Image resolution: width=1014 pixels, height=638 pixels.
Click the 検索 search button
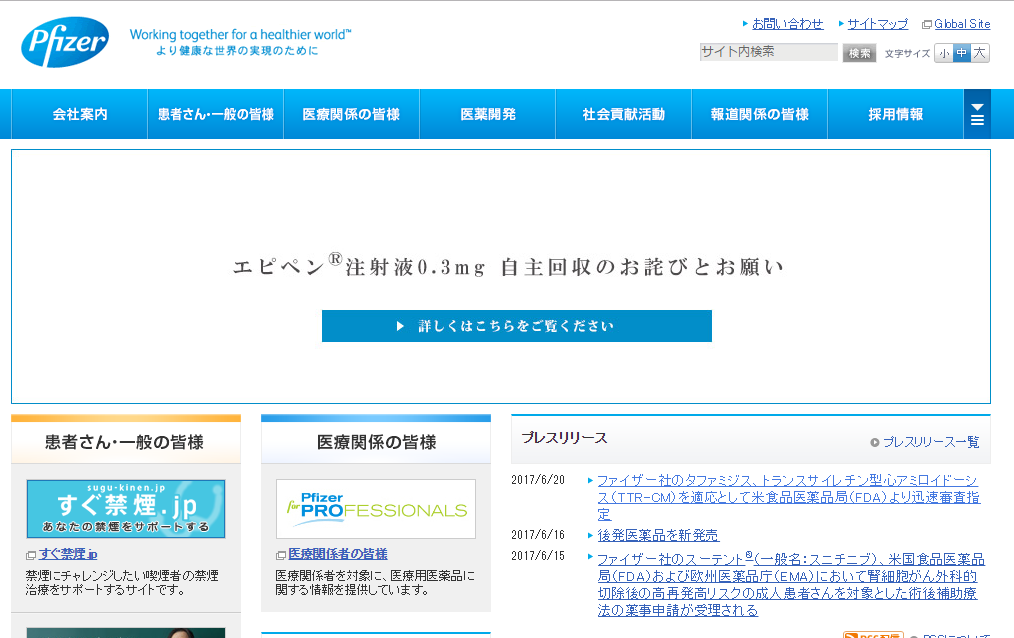(x=859, y=53)
